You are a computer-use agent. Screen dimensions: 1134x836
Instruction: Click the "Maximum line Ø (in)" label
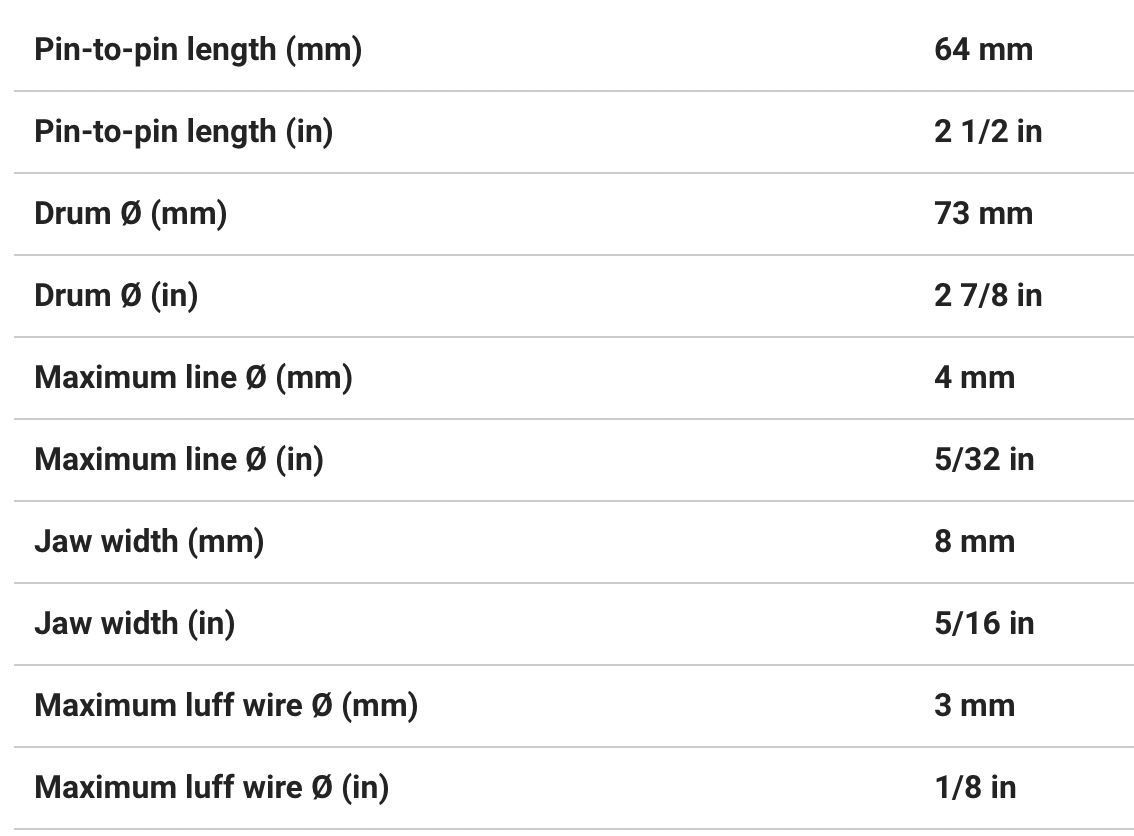(x=179, y=459)
